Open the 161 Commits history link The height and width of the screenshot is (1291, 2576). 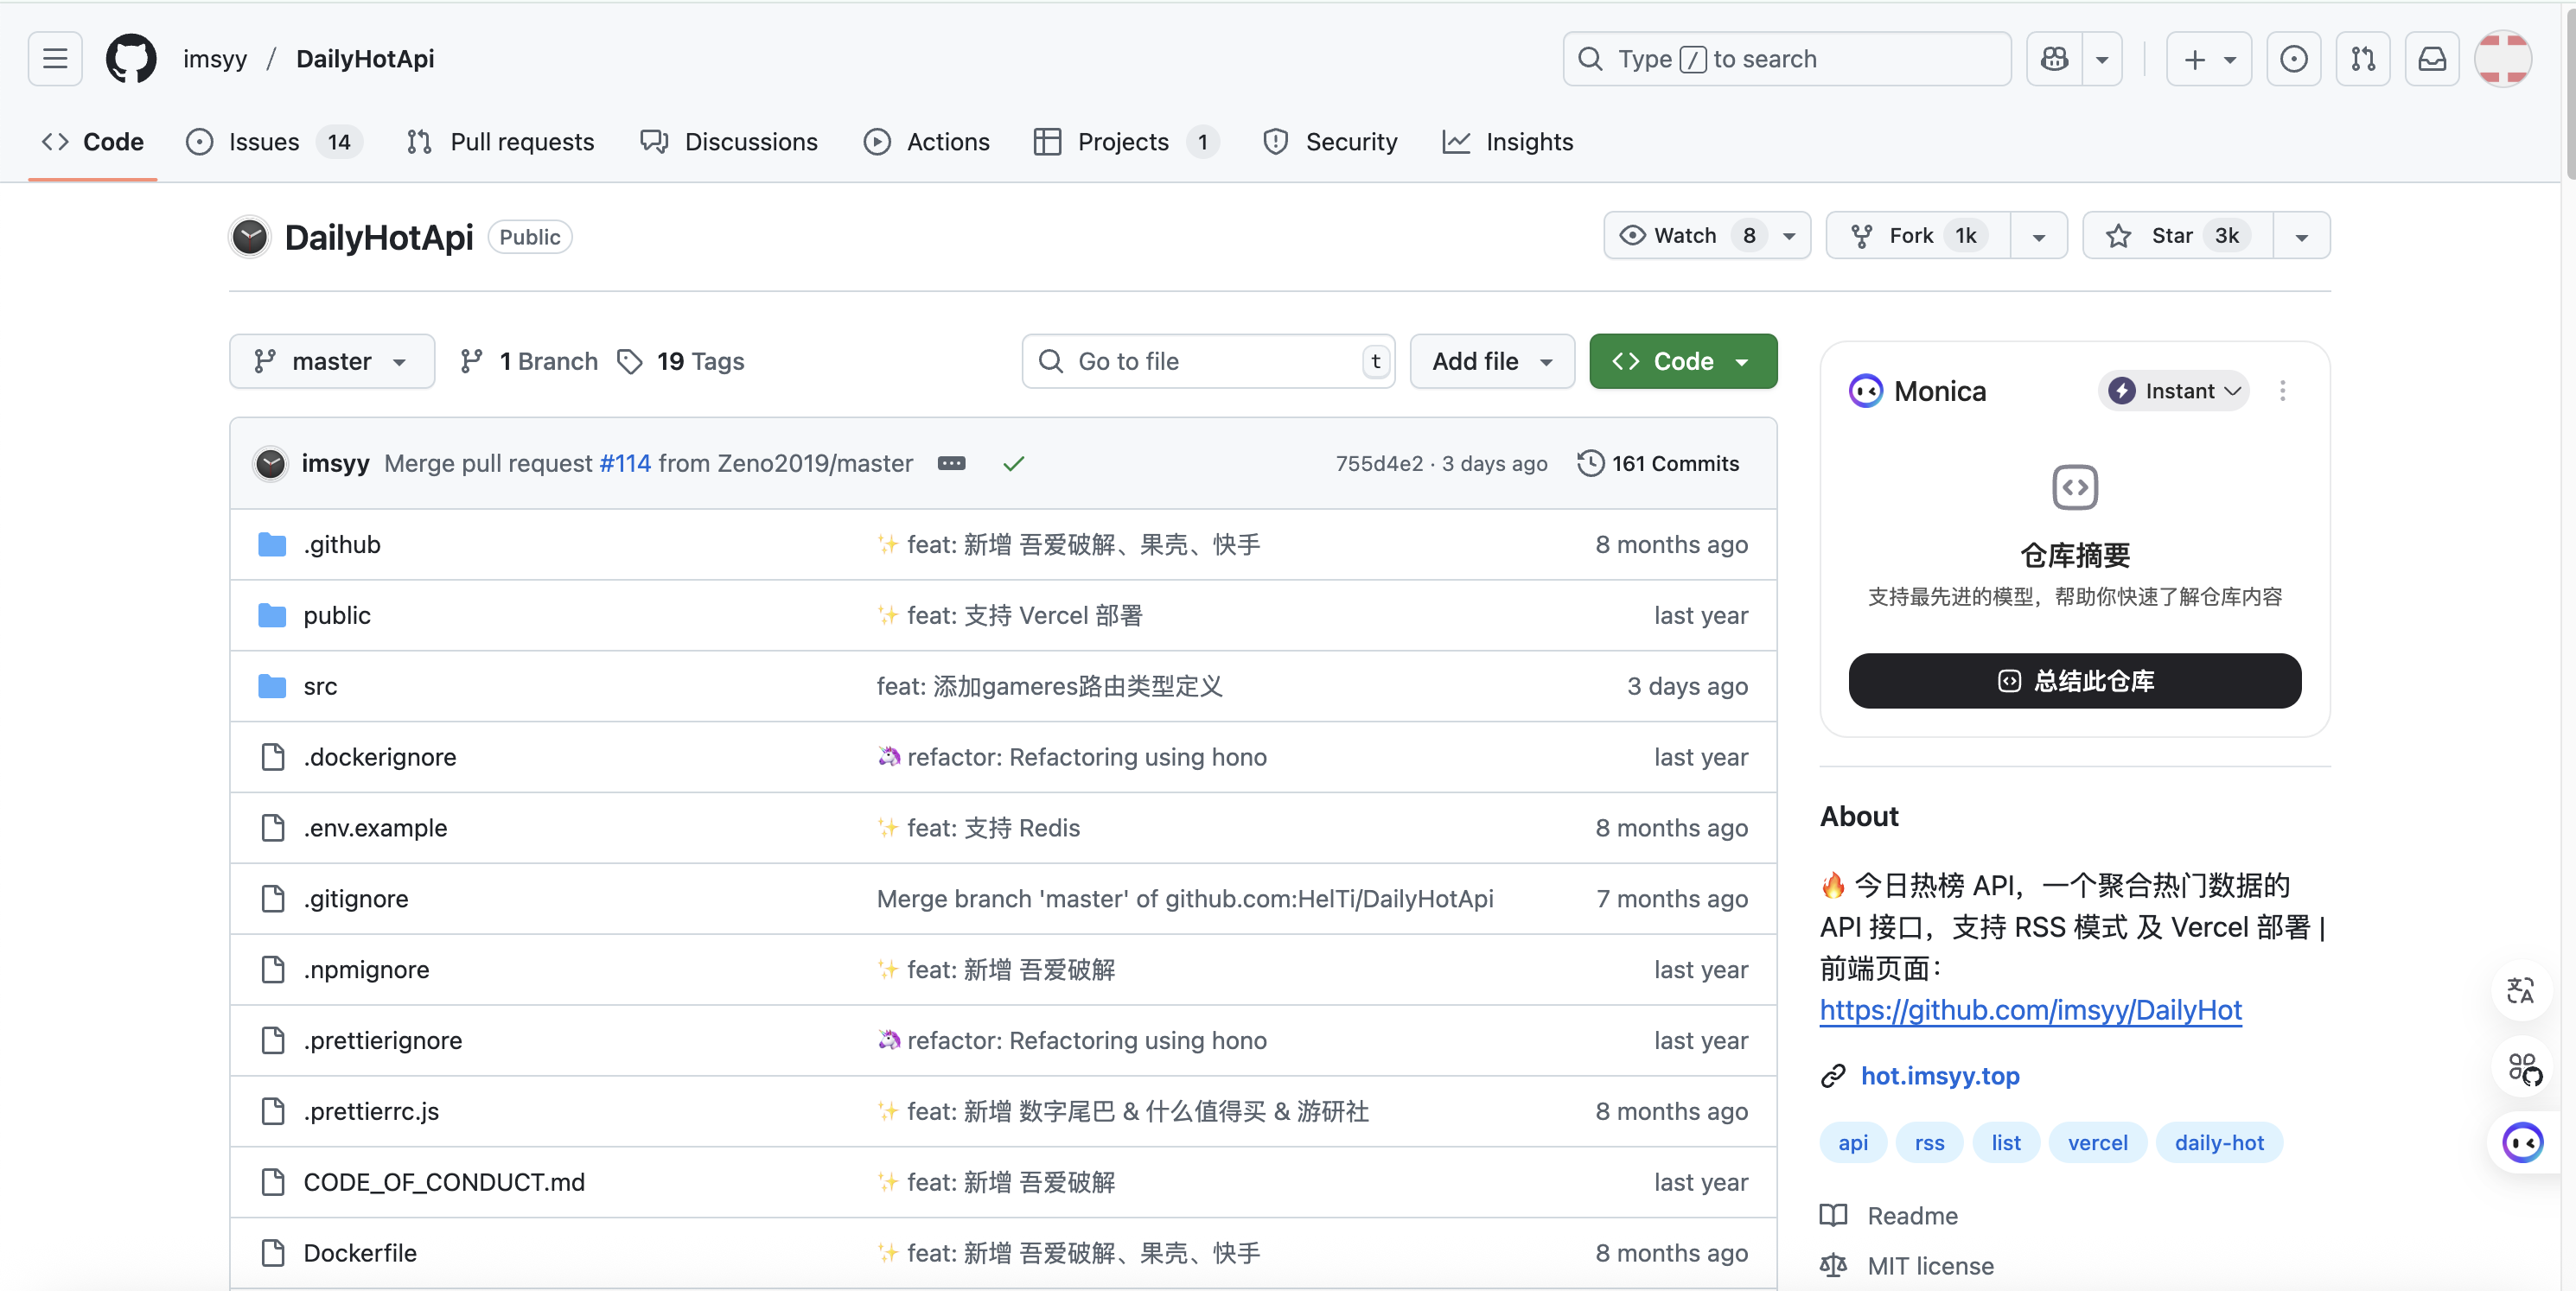point(1658,463)
